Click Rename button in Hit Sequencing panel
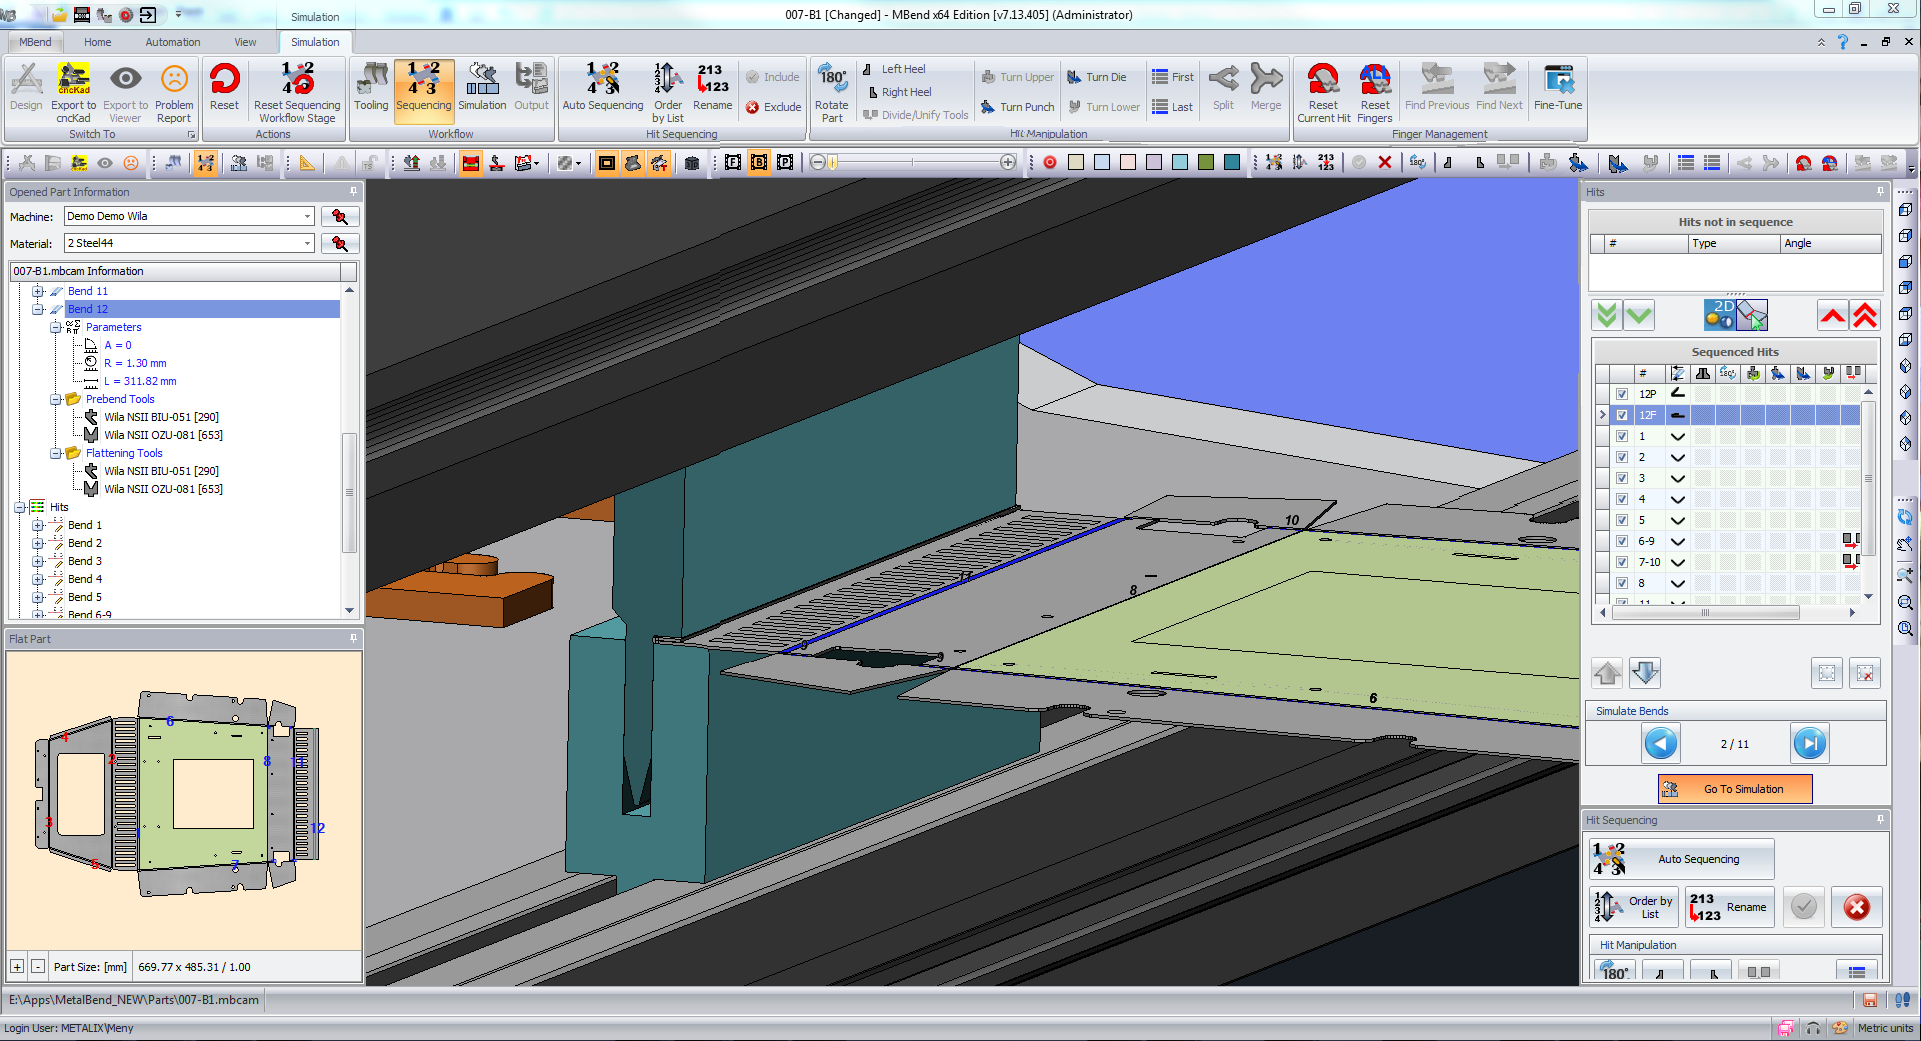This screenshot has width=1921, height=1041. [1729, 907]
